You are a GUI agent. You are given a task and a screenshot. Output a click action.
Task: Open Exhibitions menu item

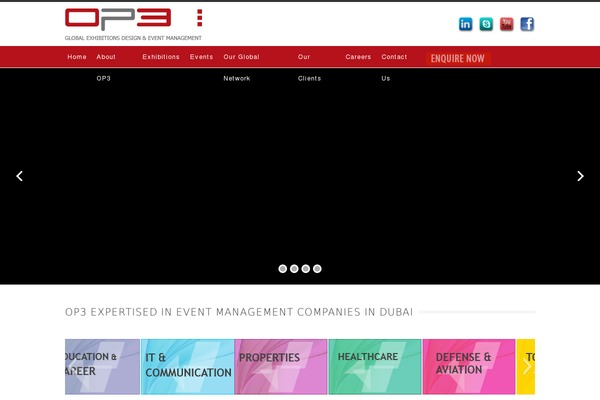click(161, 57)
